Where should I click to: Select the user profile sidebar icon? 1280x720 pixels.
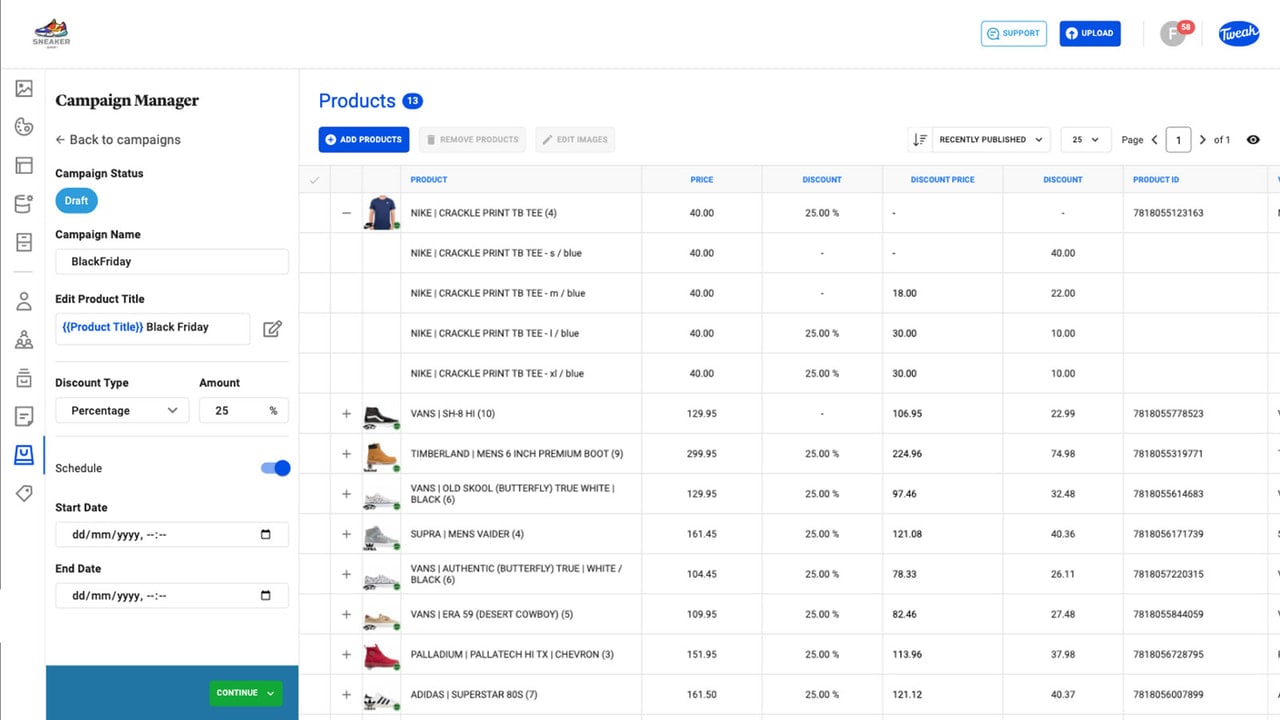(24, 301)
